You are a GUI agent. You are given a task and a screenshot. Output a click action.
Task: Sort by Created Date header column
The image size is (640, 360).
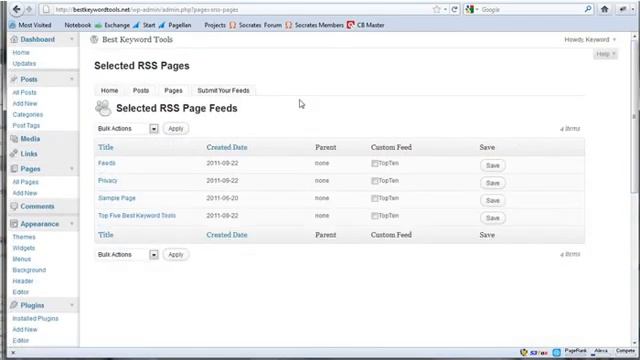point(227,147)
